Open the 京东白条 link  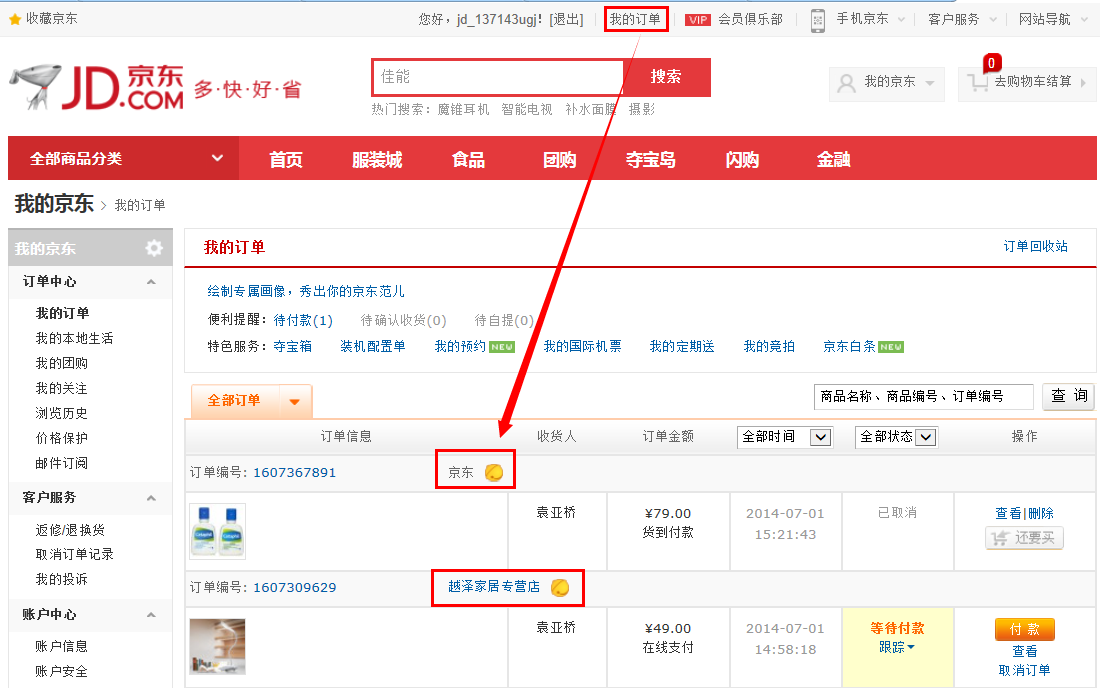(849, 346)
